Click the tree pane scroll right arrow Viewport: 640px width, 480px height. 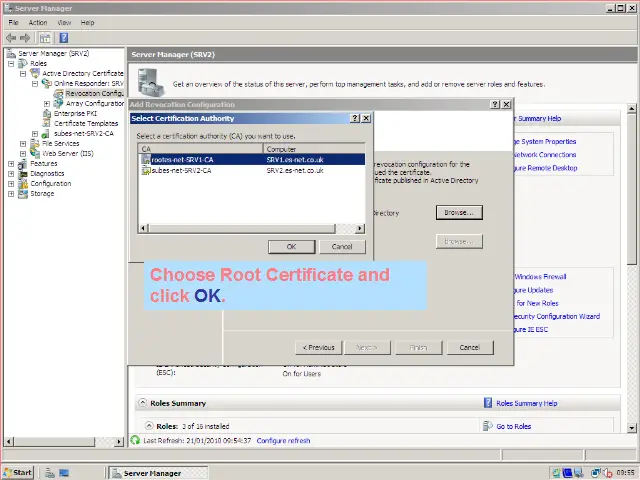(119, 441)
